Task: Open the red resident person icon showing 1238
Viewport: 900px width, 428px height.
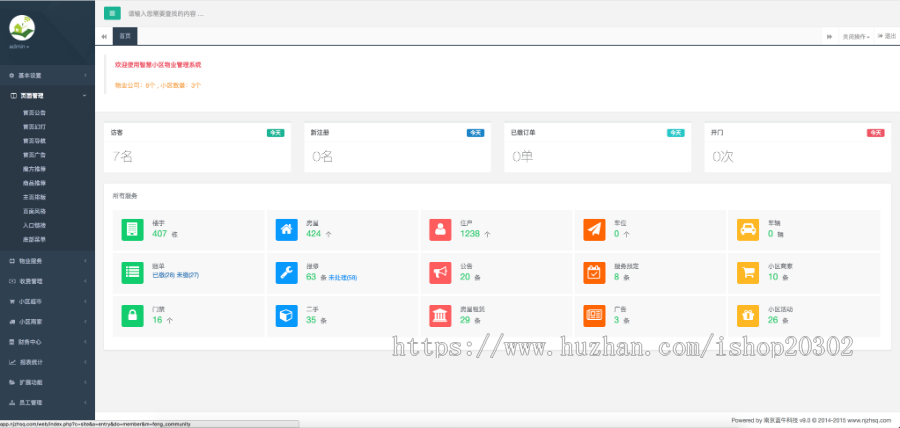Action: point(440,229)
